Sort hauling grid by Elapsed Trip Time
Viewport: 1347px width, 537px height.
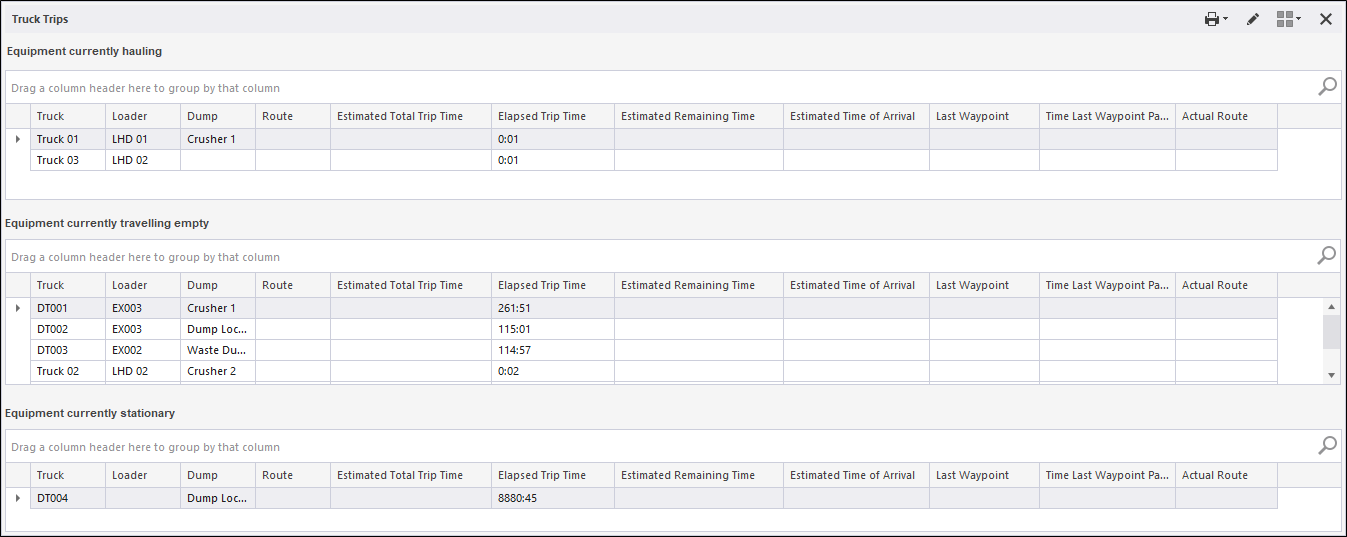[552, 116]
